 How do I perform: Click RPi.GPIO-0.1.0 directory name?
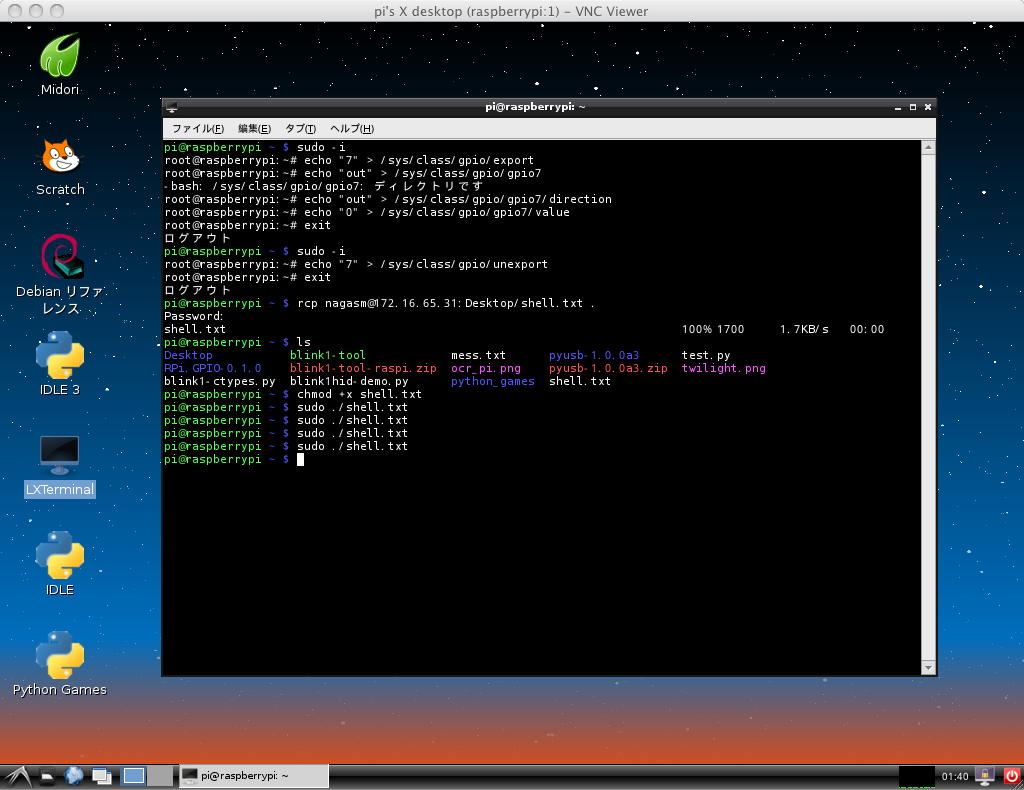tap(212, 368)
